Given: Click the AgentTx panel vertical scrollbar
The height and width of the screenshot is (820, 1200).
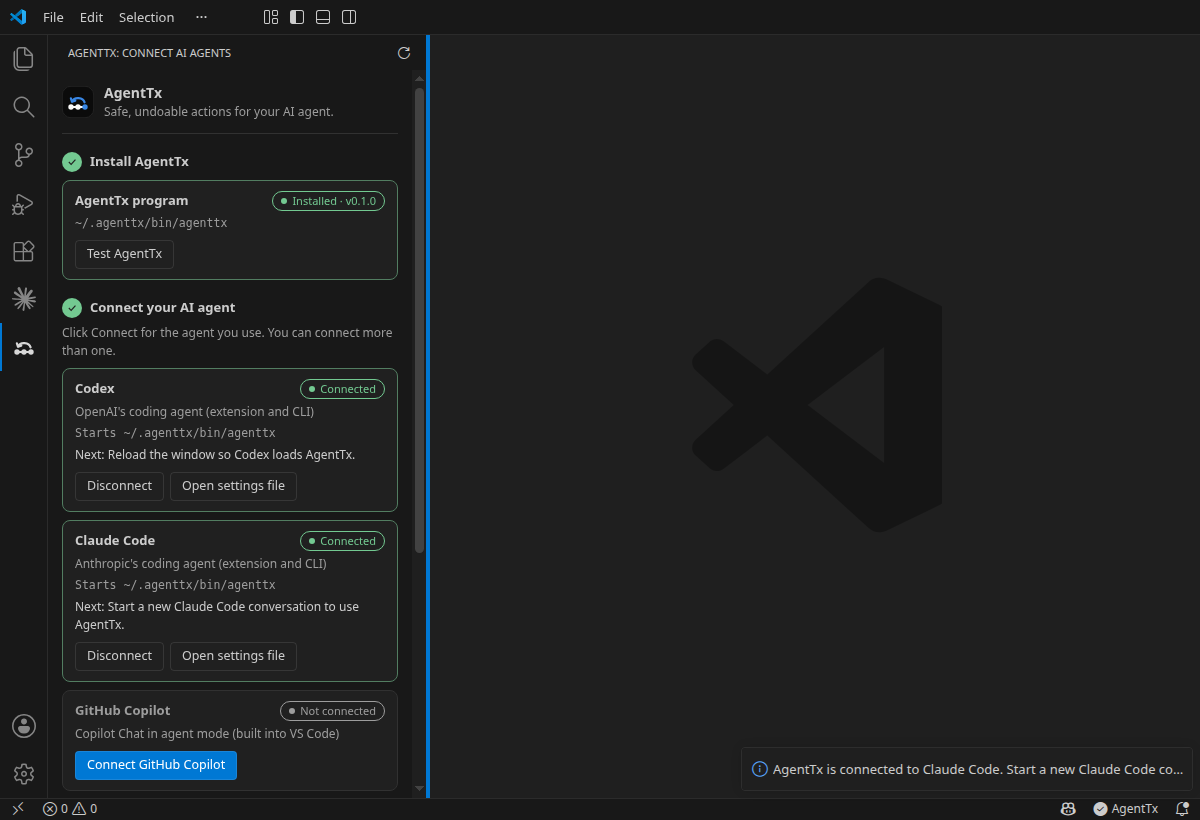Looking at the screenshot, I should [420, 320].
